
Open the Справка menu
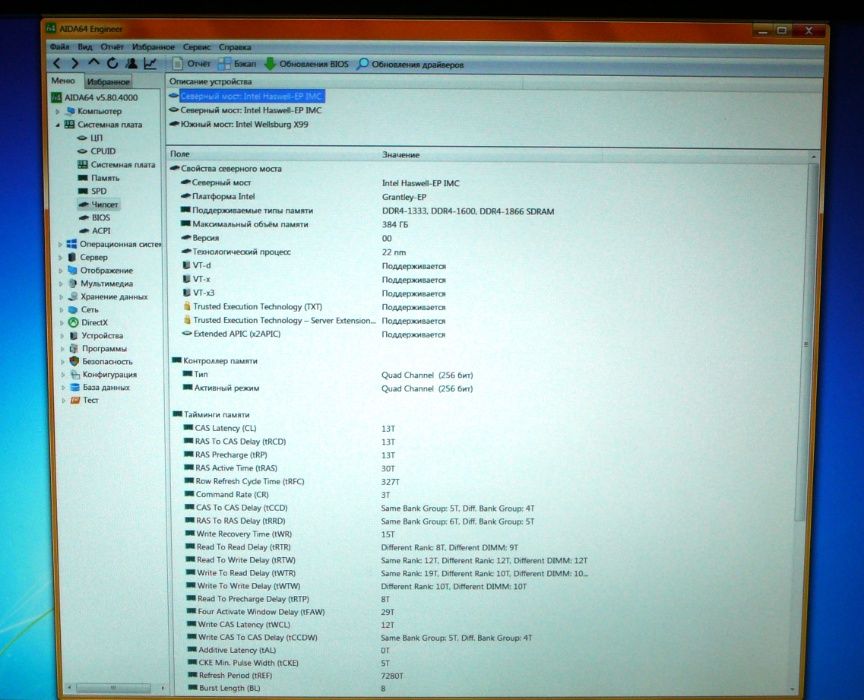click(x=235, y=47)
